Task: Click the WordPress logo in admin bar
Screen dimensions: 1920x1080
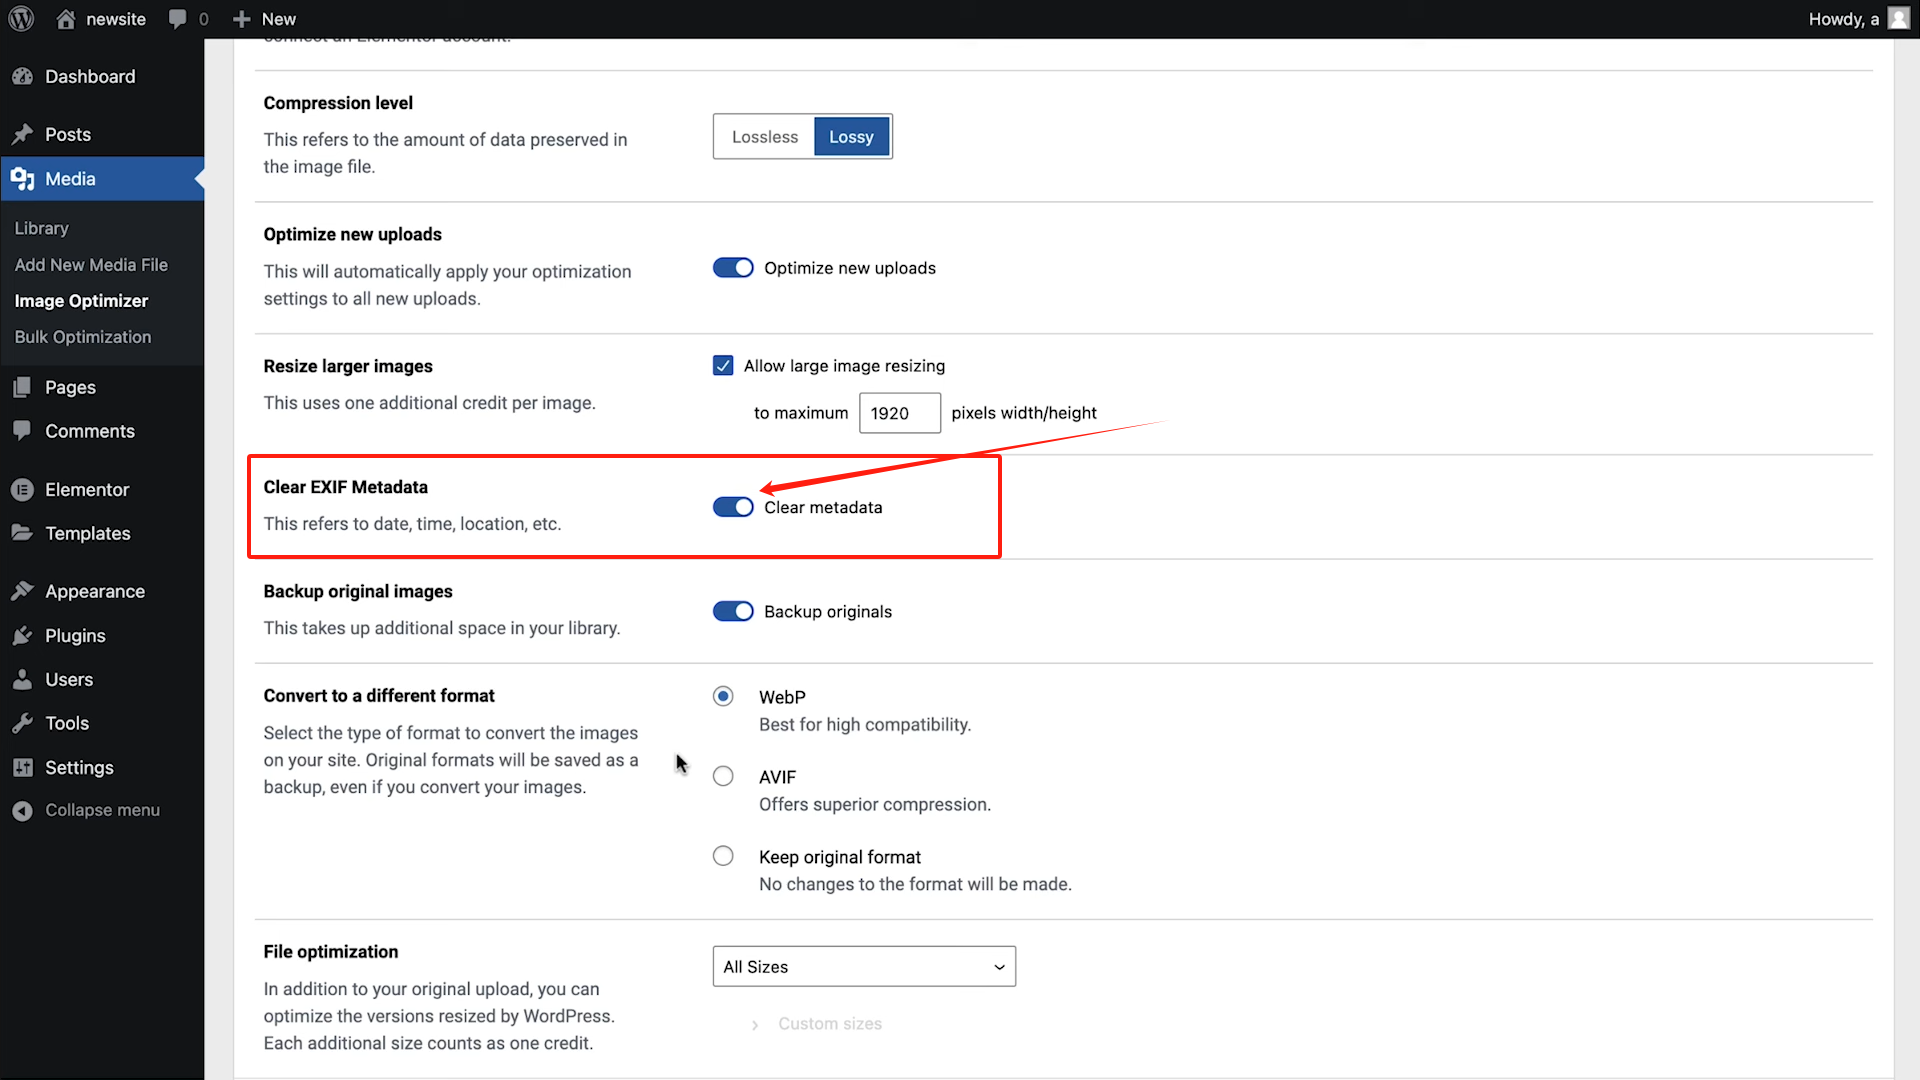Action: tap(21, 18)
